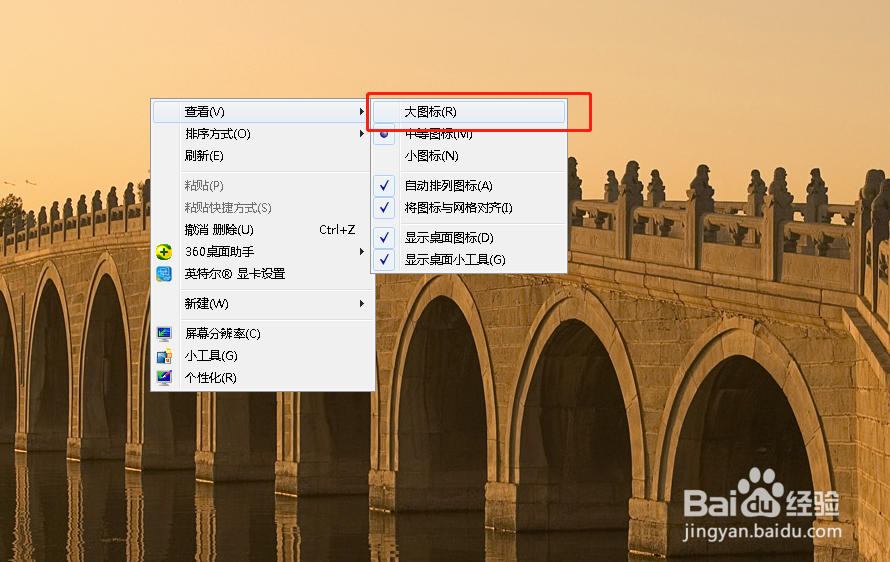The width and height of the screenshot is (890, 562).
Task: Toggle 自动排列图标(A) checkmark
Action: (x=384, y=186)
